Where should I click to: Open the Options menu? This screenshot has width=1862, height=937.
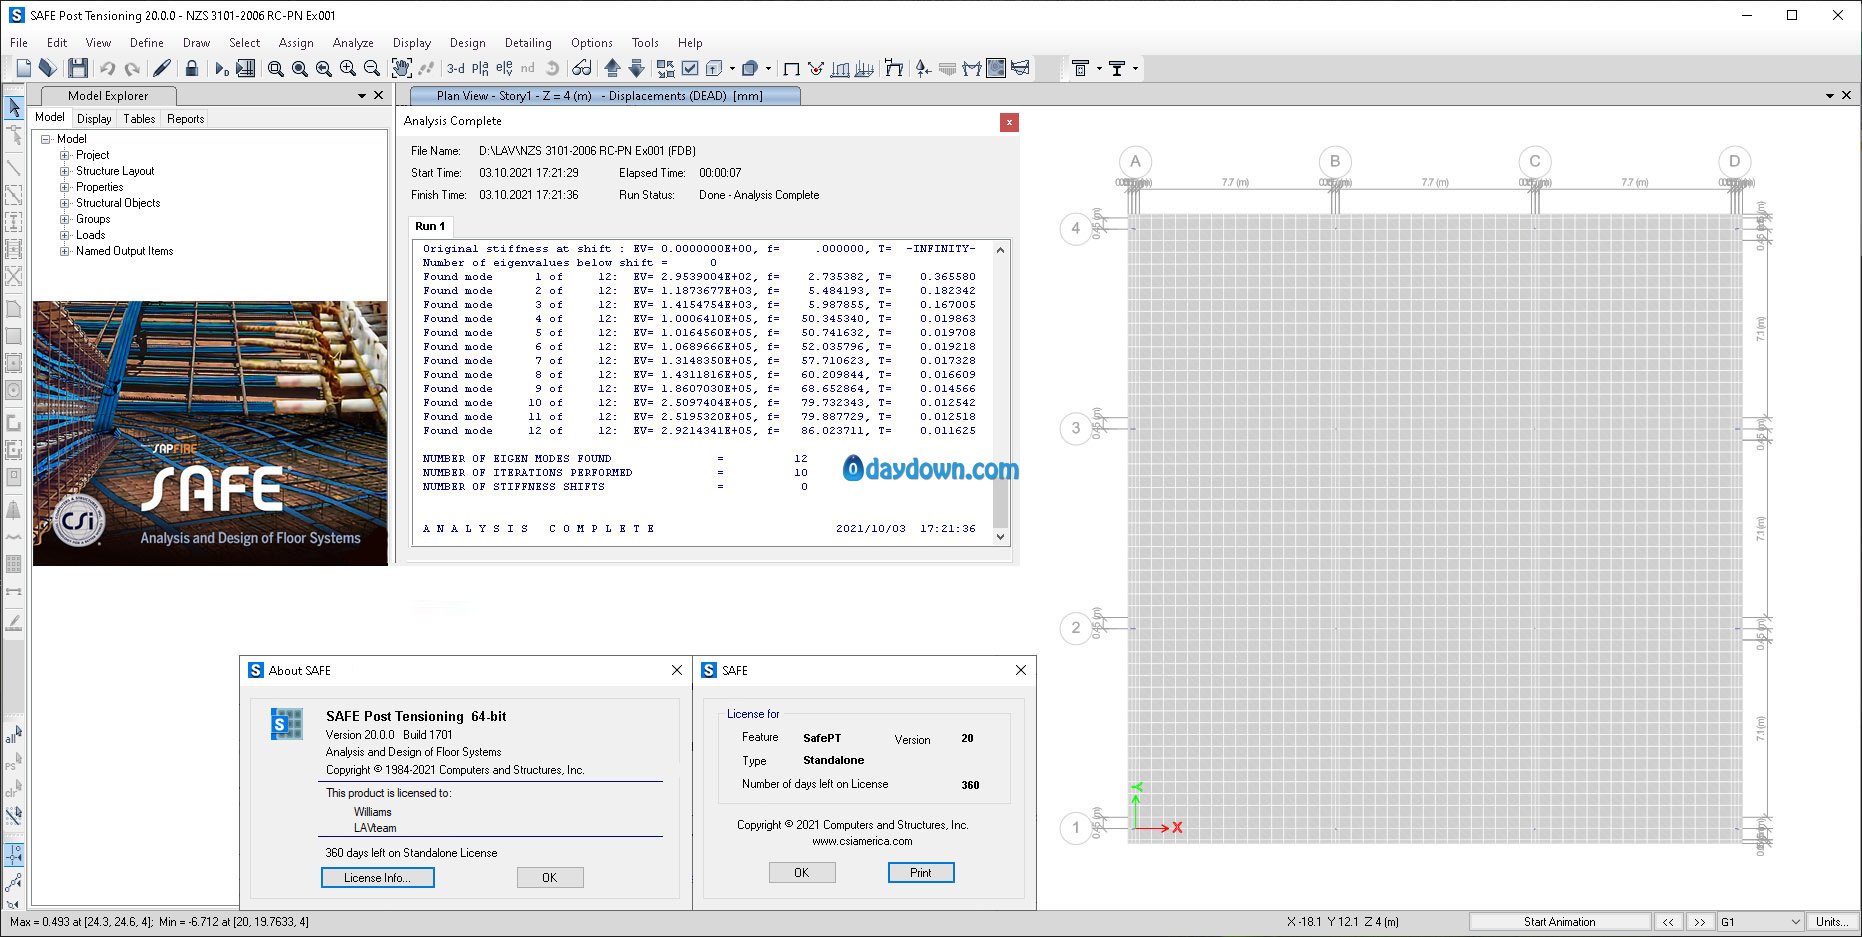(592, 43)
